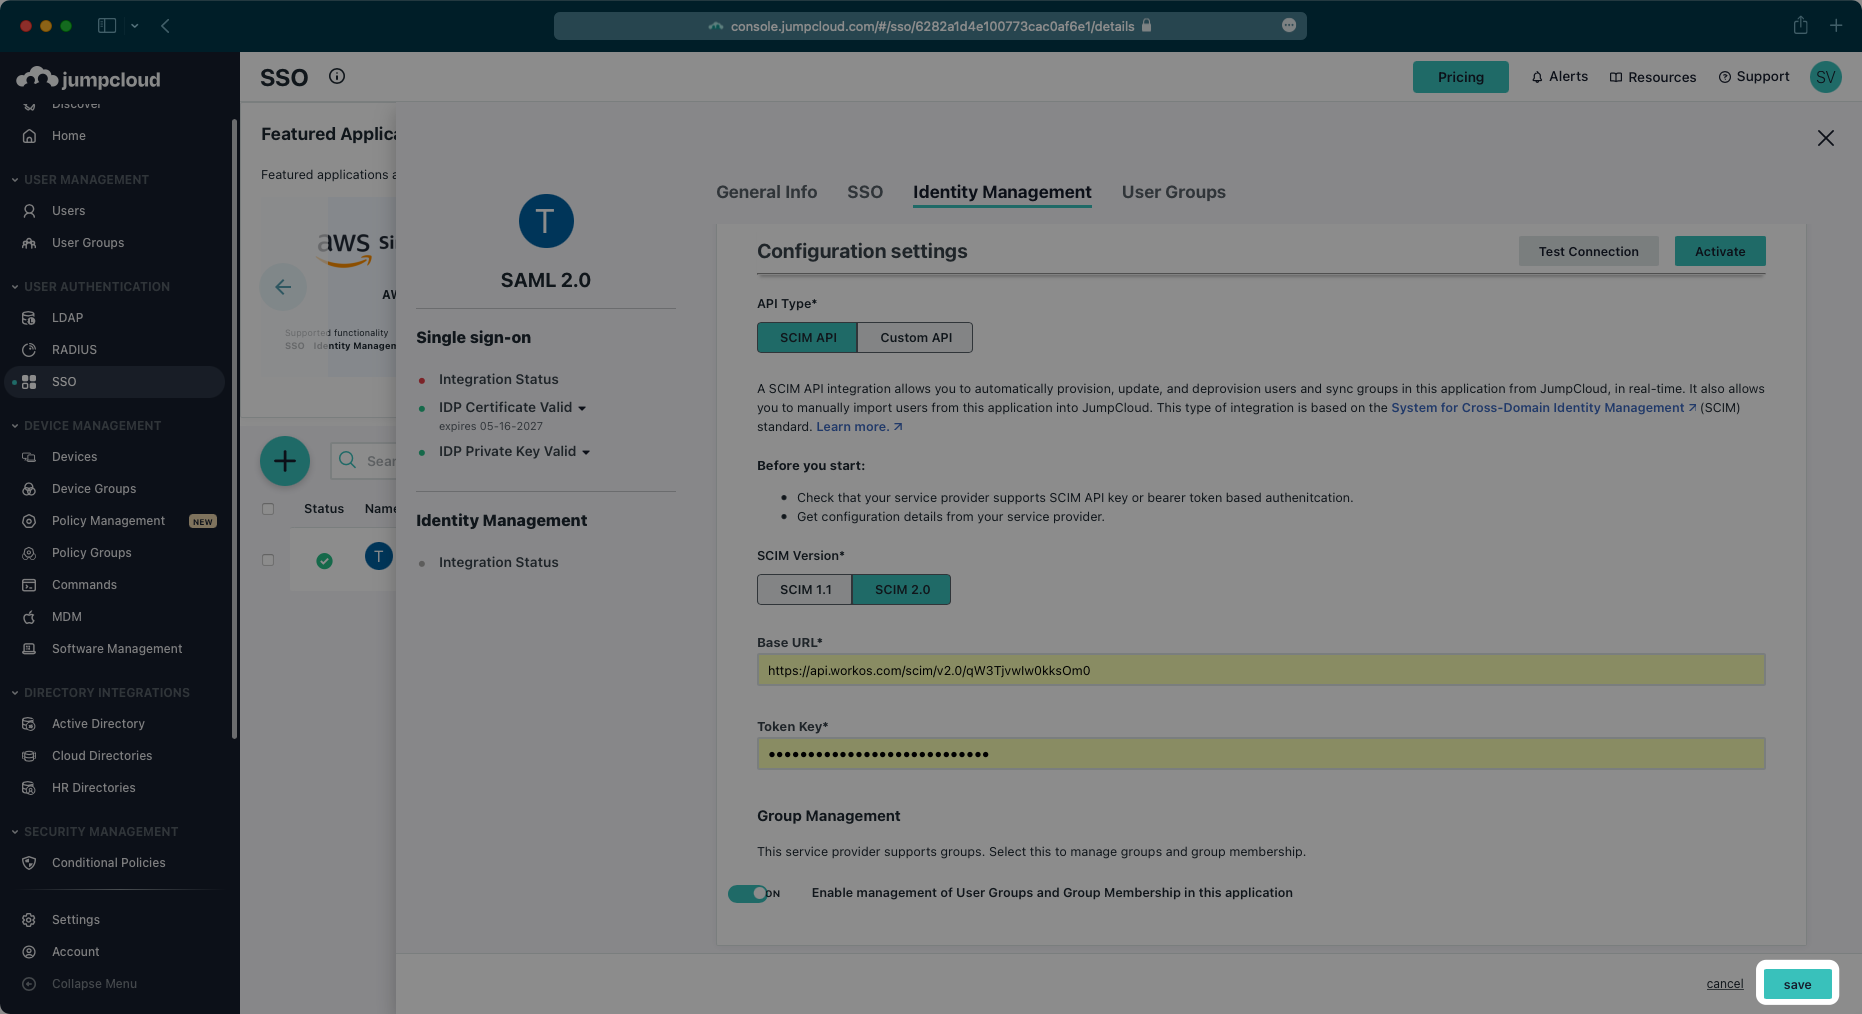This screenshot has height=1014, width=1862.
Task: Open the General Info tab
Action: [x=766, y=192]
